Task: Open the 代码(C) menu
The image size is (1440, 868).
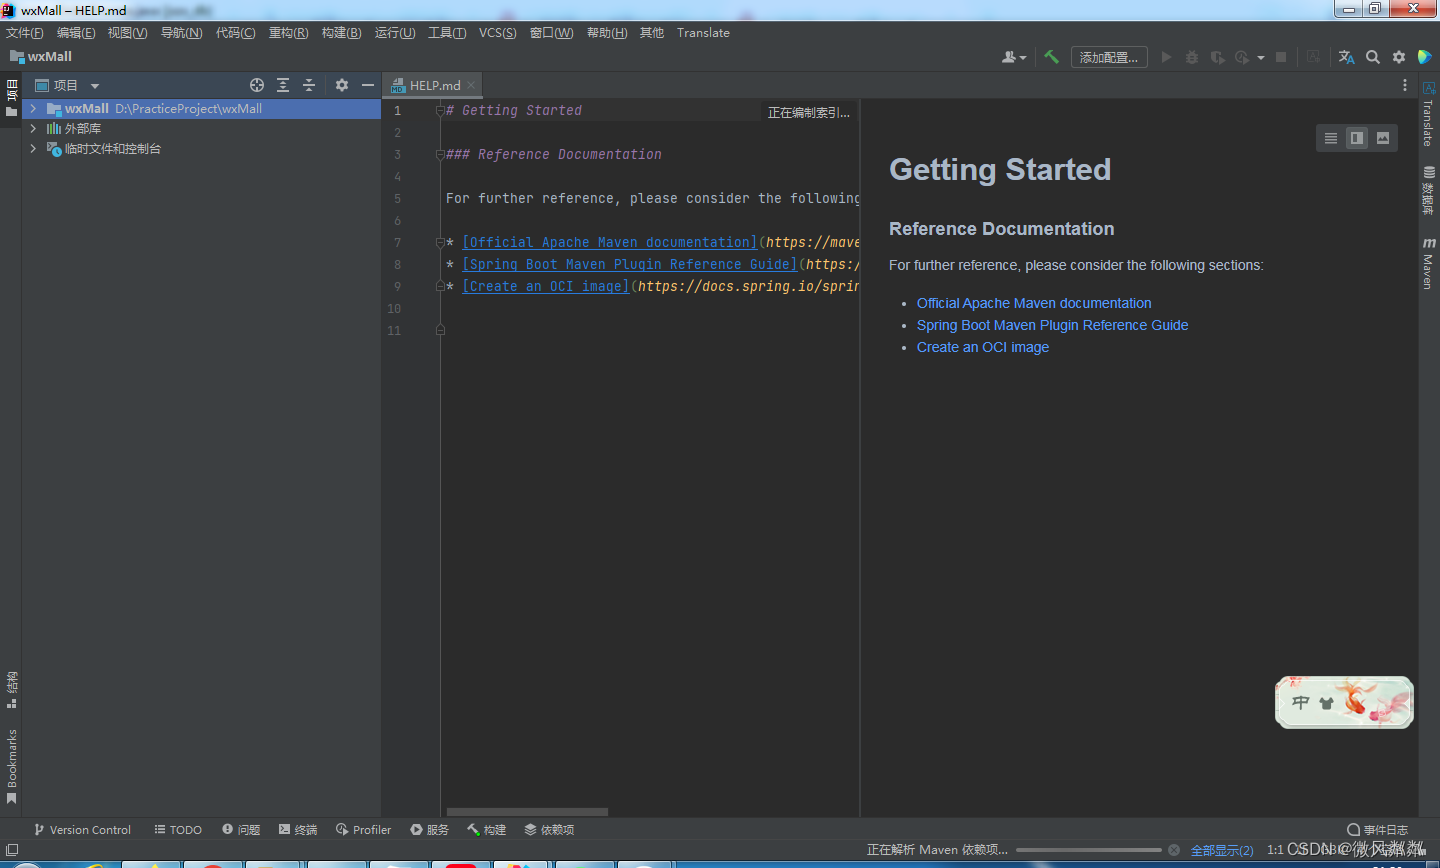Action: [236, 33]
